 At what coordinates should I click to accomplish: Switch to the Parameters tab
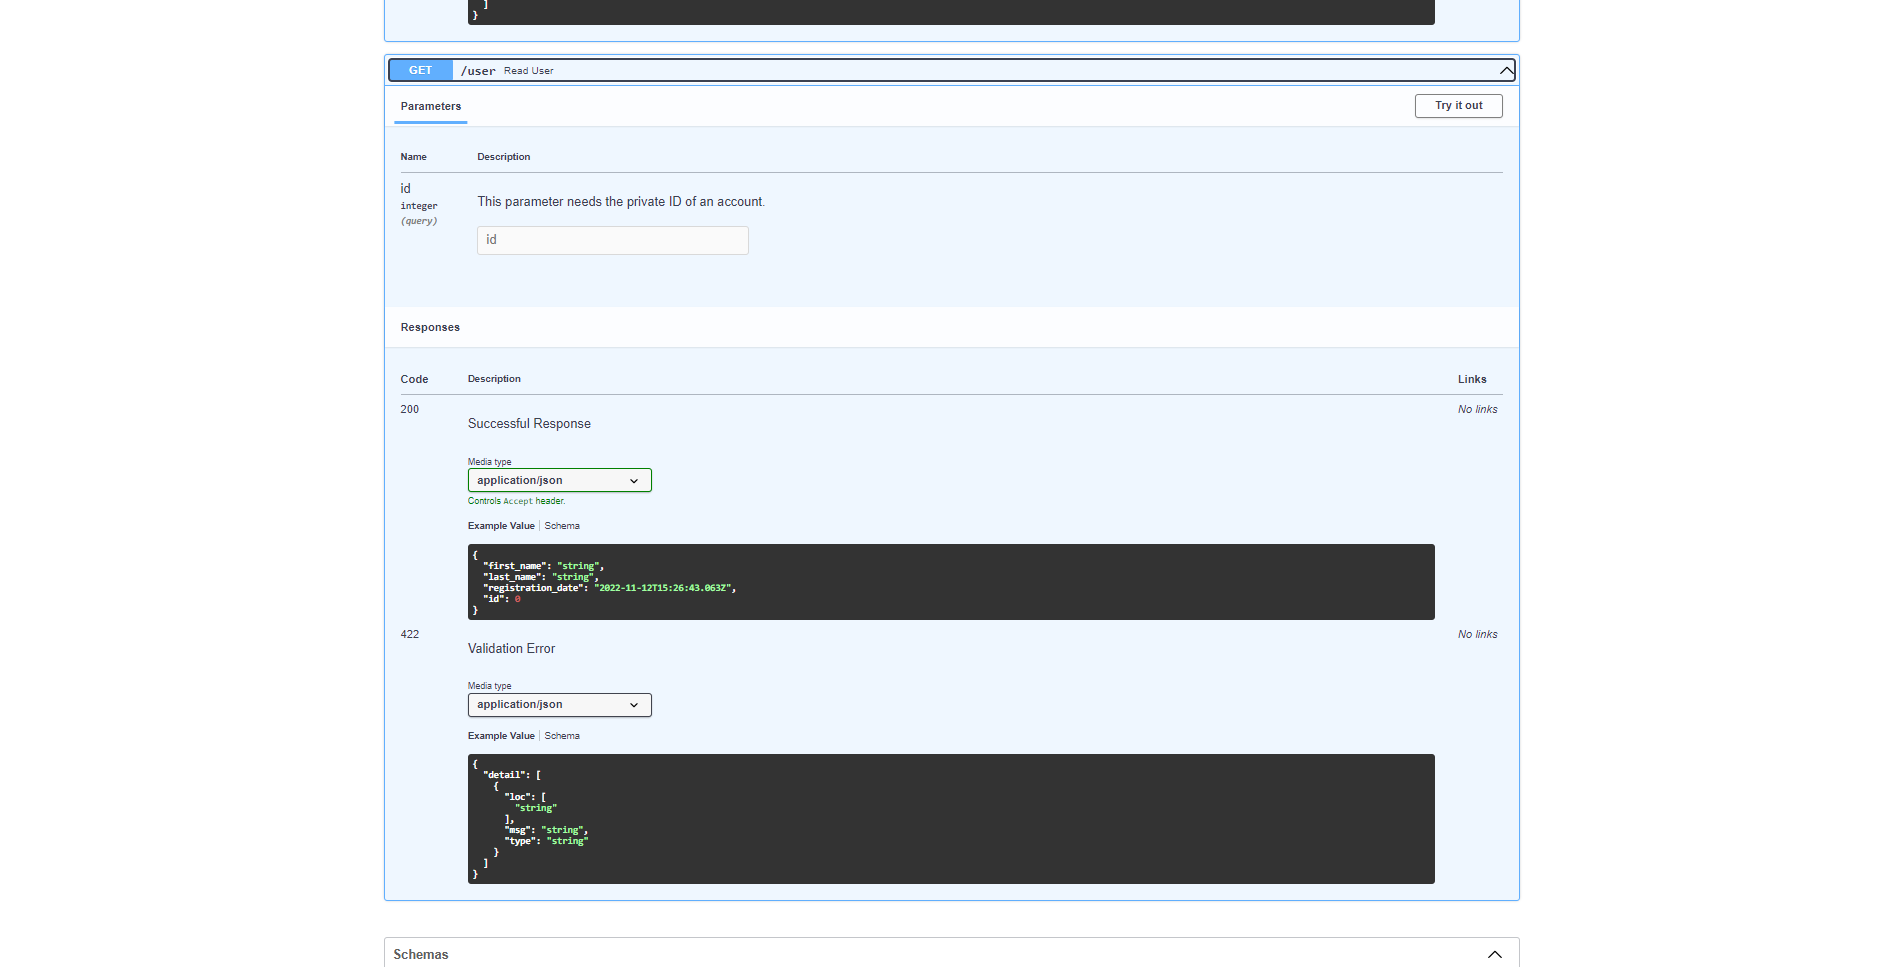430,106
